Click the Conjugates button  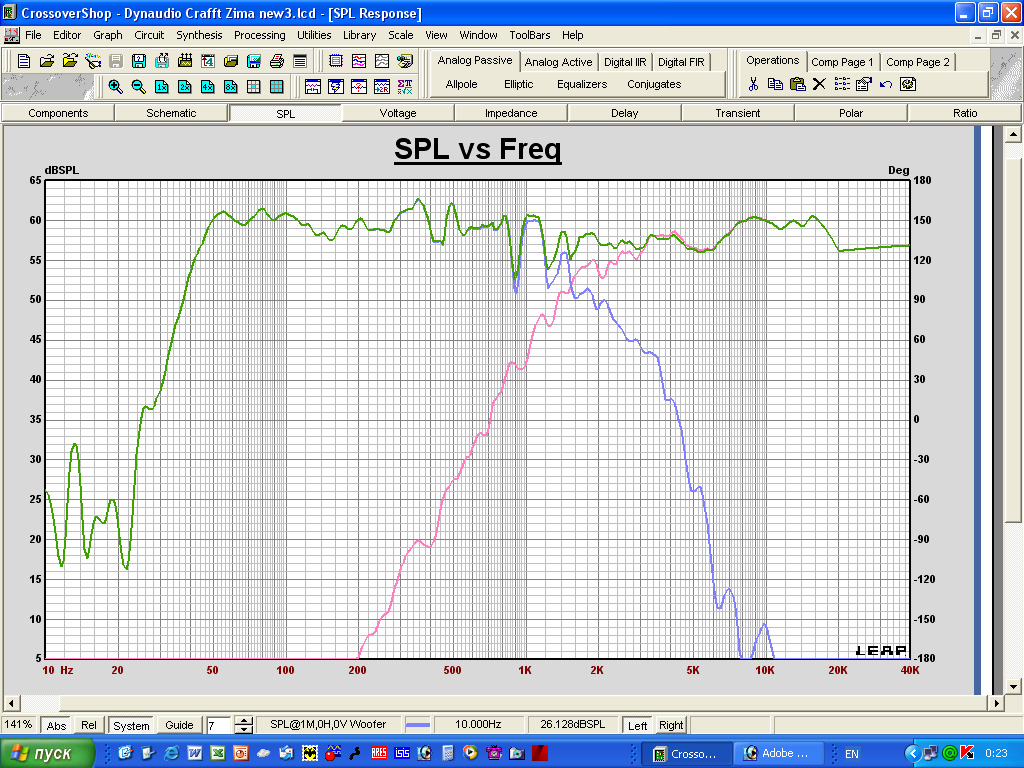point(654,84)
